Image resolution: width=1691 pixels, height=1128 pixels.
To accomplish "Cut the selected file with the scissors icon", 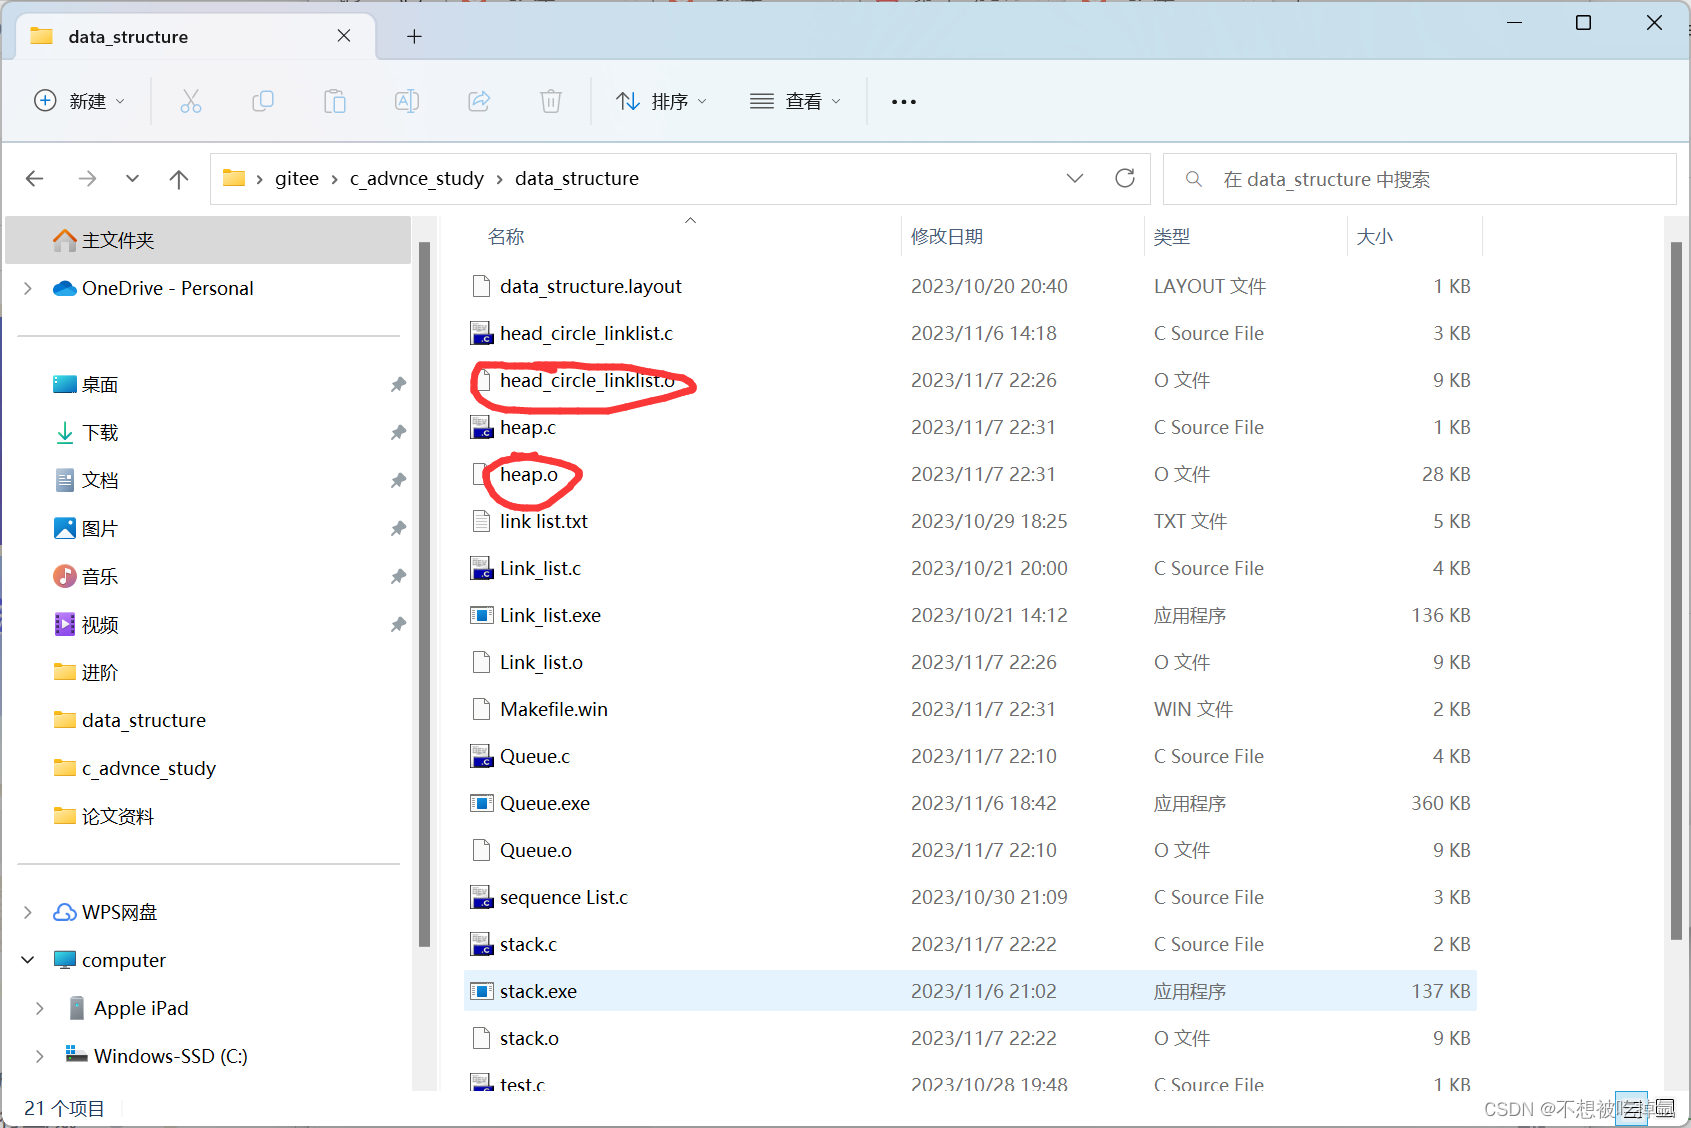I will tap(190, 101).
